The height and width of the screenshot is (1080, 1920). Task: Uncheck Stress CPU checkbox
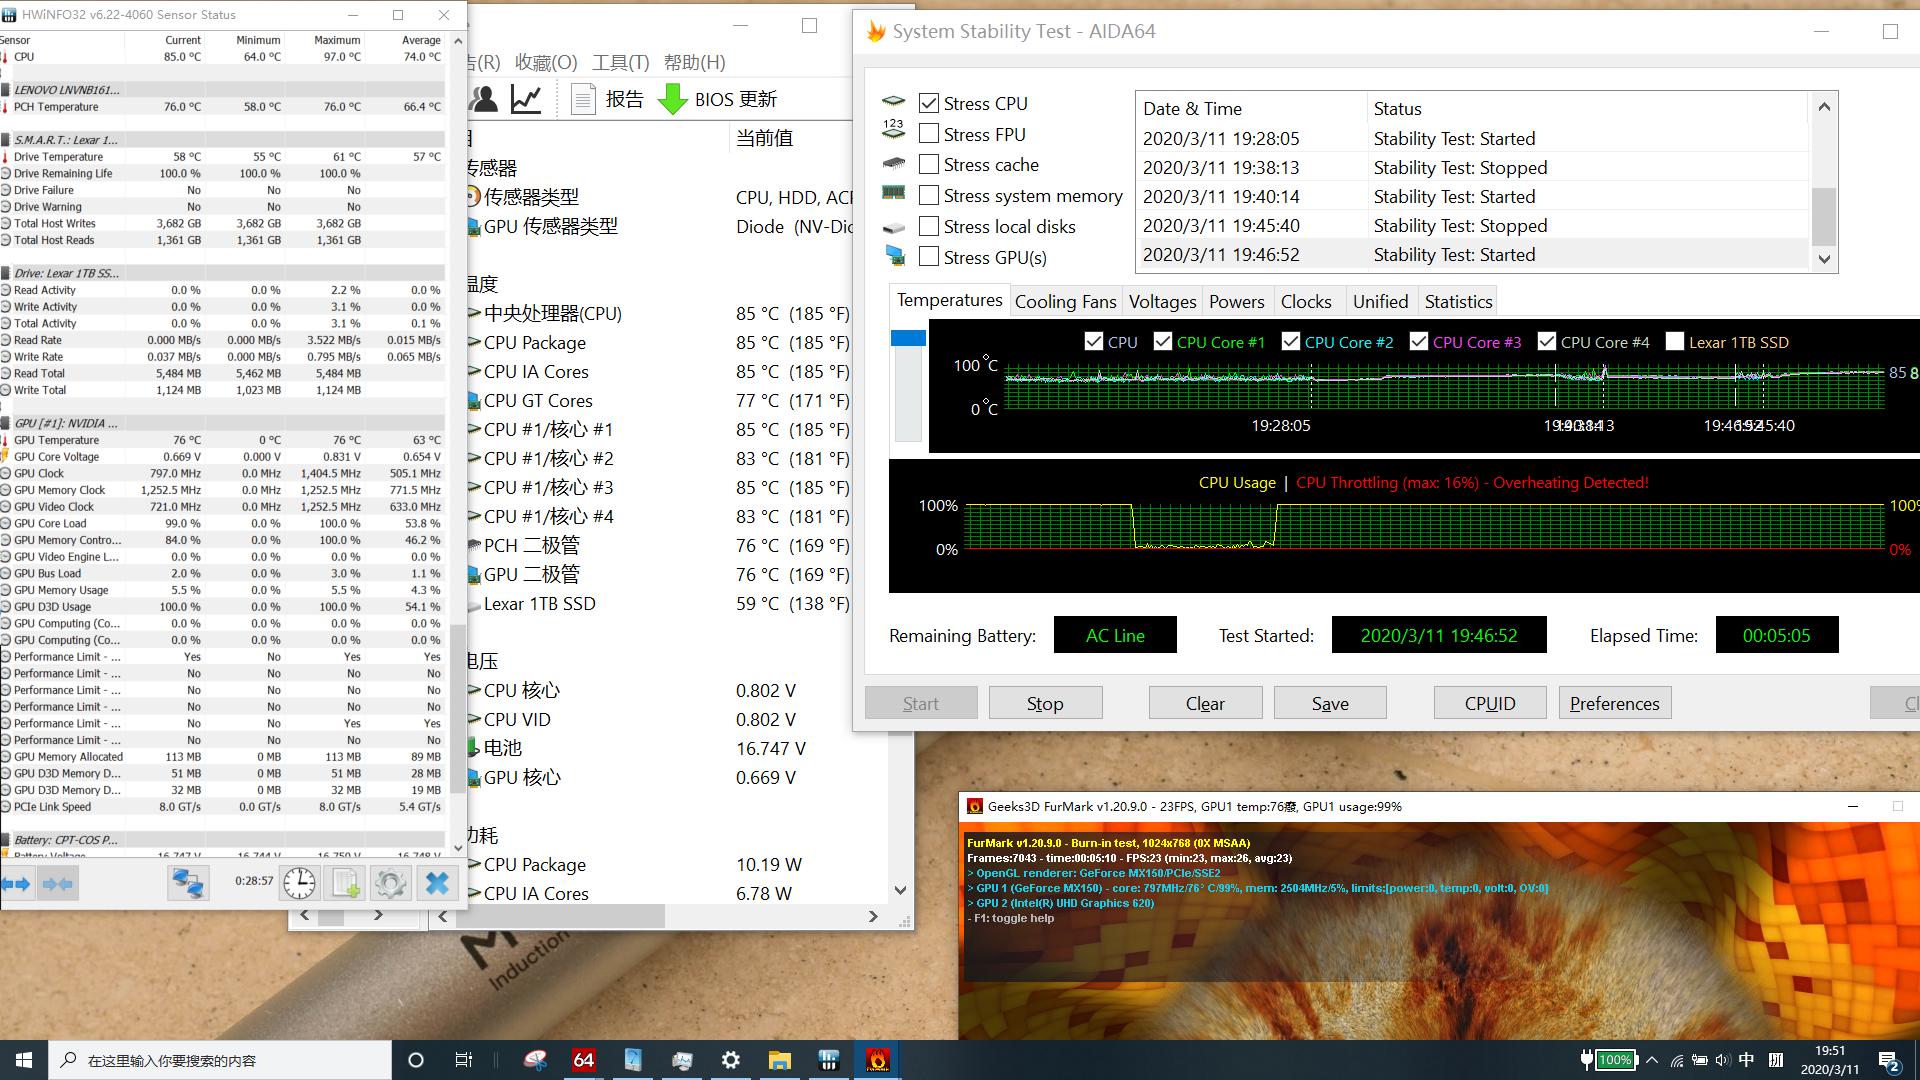point(929,103)
